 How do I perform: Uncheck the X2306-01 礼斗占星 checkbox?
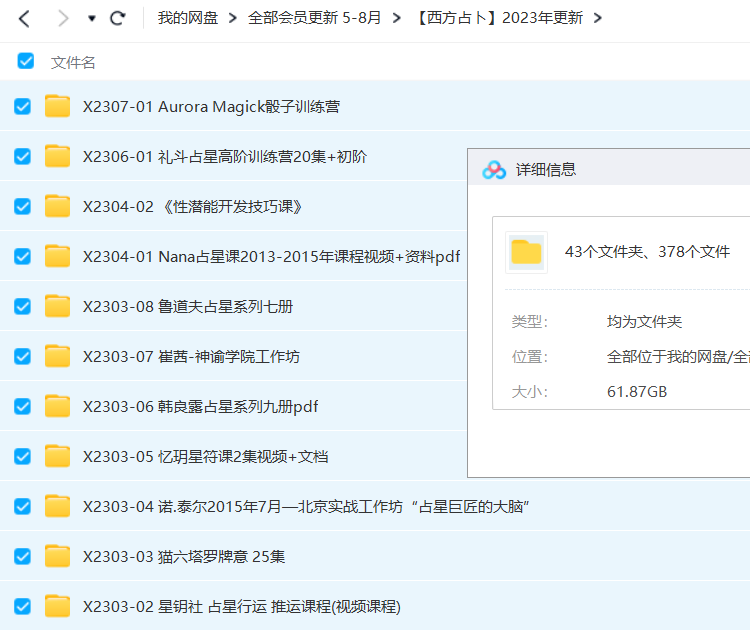click(22, 156)
